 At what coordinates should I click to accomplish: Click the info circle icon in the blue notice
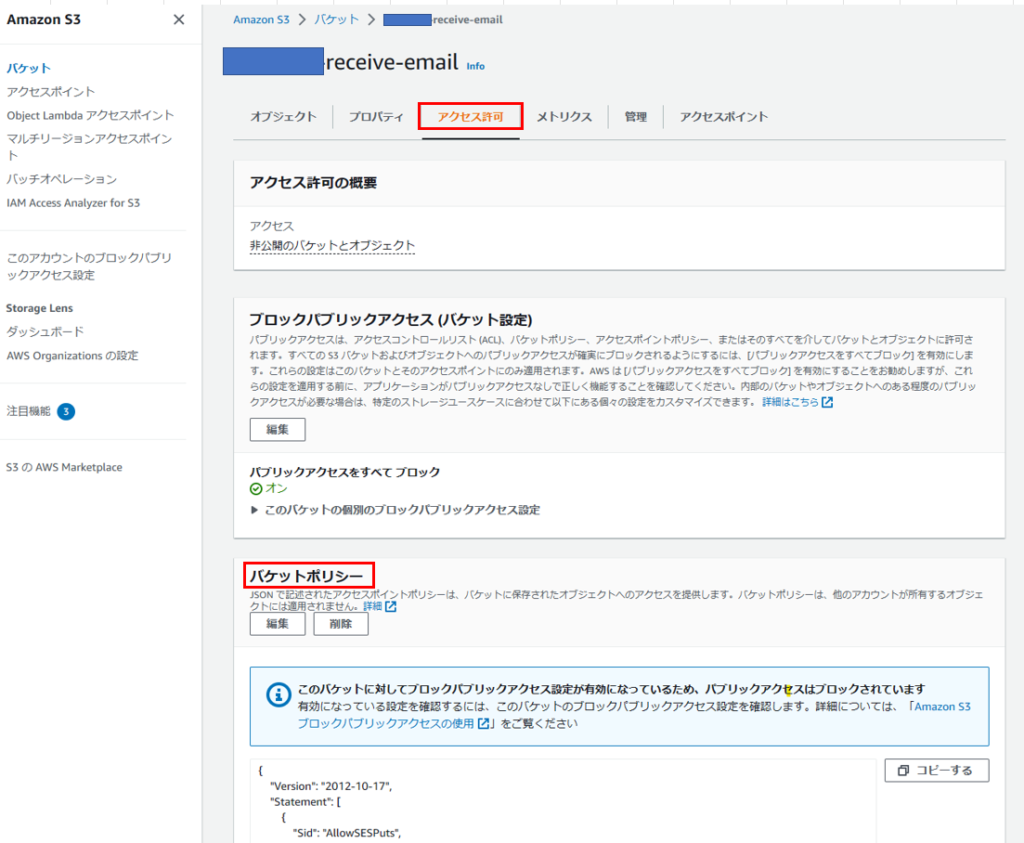[x=279, y=695]
